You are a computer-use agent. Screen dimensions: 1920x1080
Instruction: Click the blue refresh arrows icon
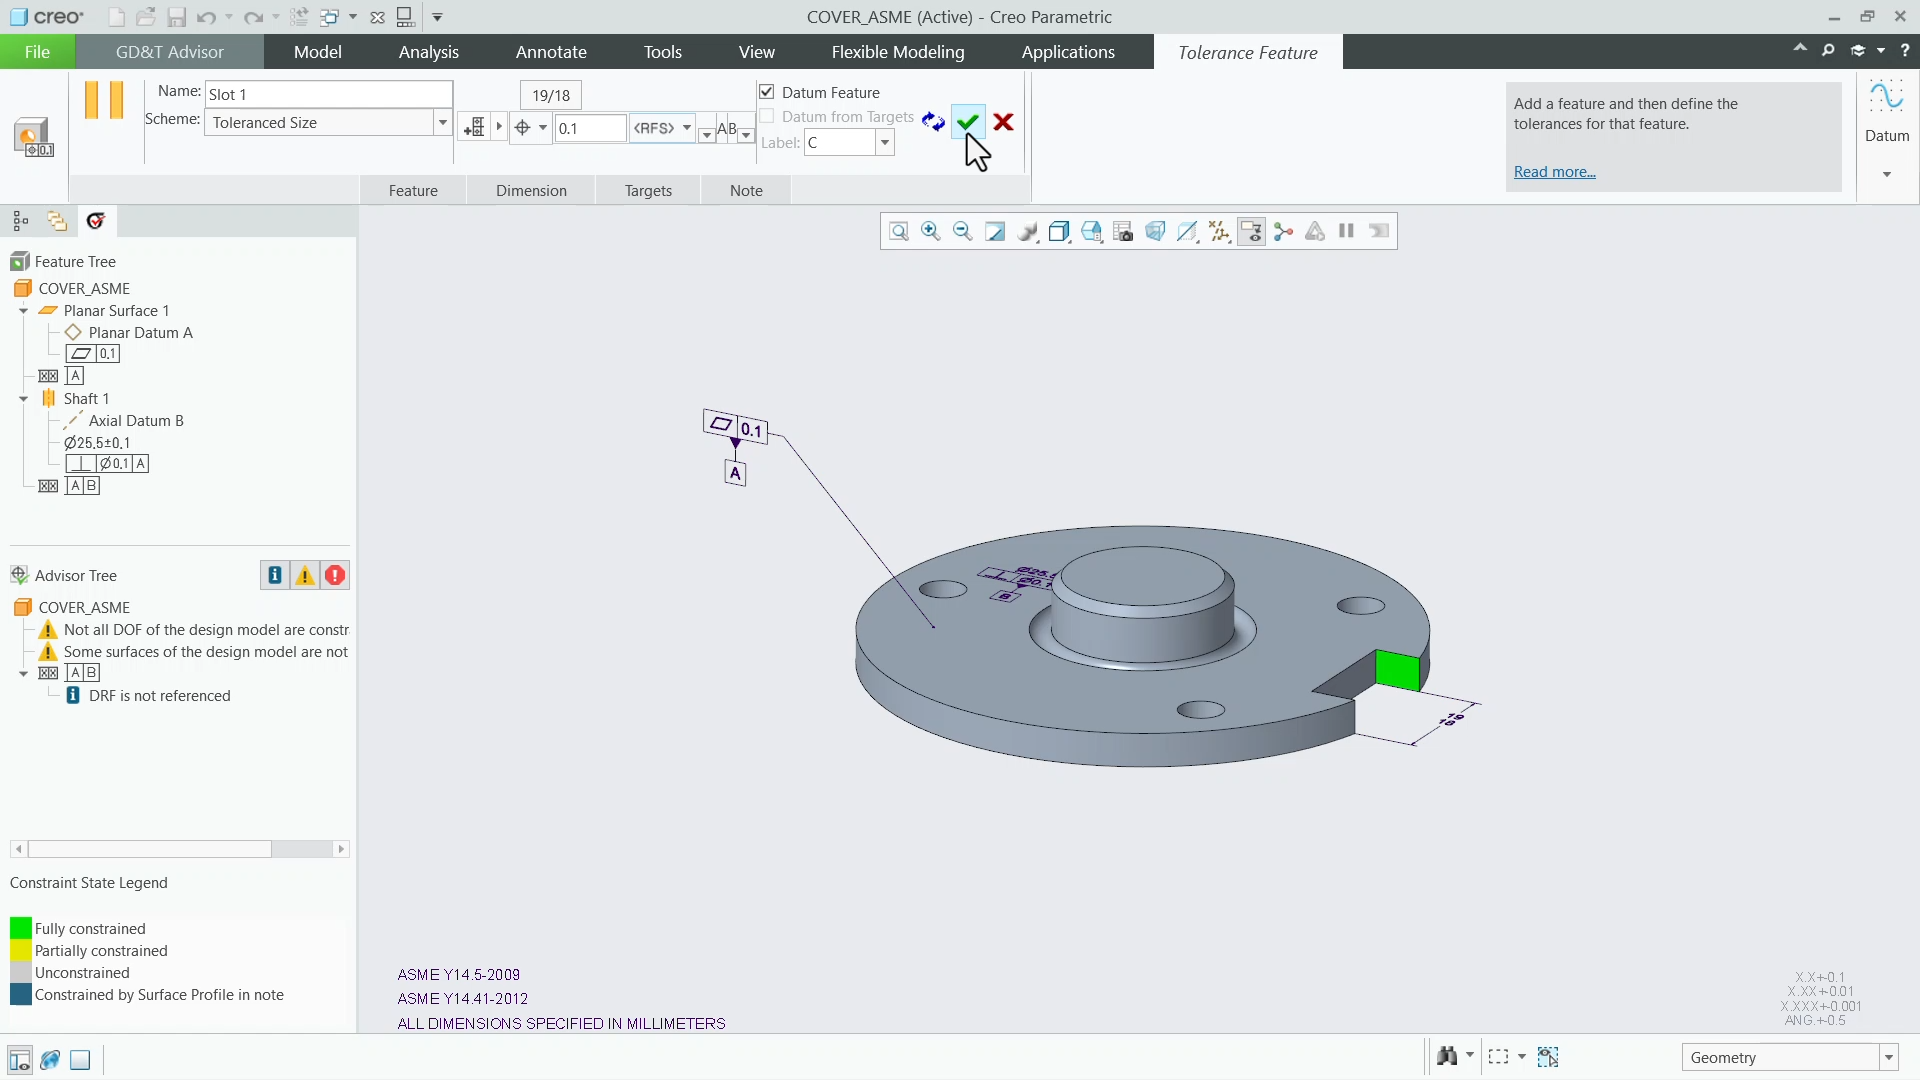(933, 122)
